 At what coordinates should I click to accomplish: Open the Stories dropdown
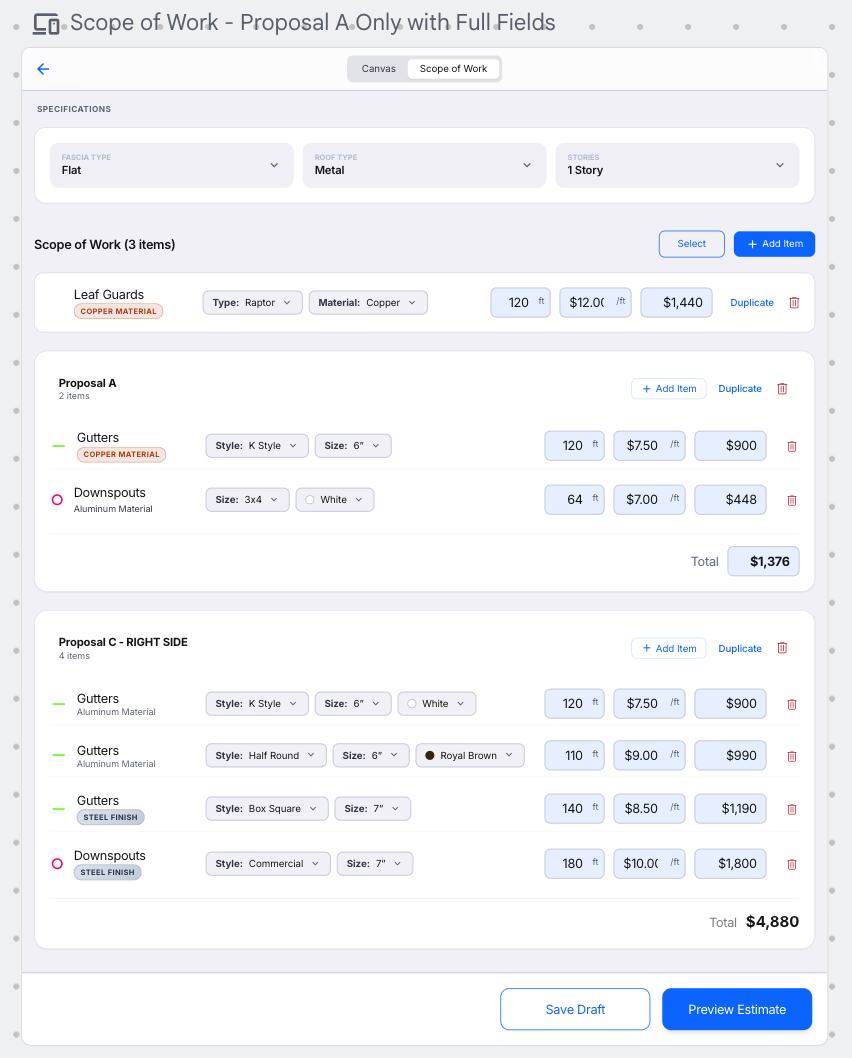(677, 165)
